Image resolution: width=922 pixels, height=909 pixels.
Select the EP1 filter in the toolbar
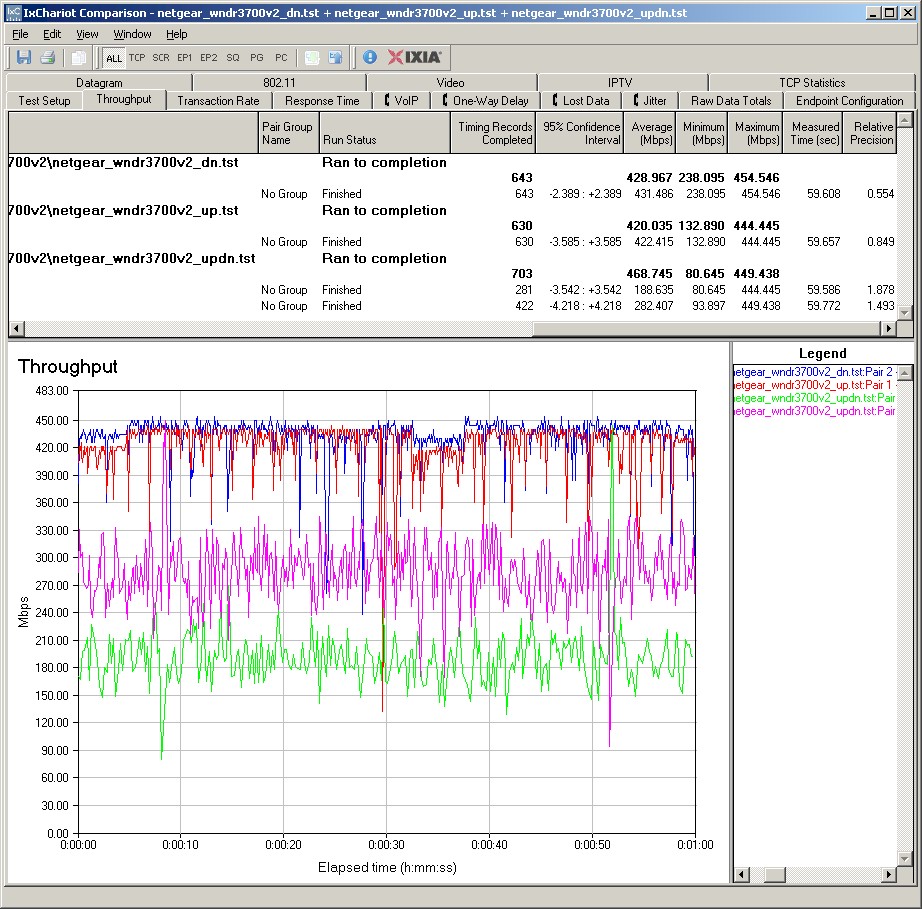point(185,58)
